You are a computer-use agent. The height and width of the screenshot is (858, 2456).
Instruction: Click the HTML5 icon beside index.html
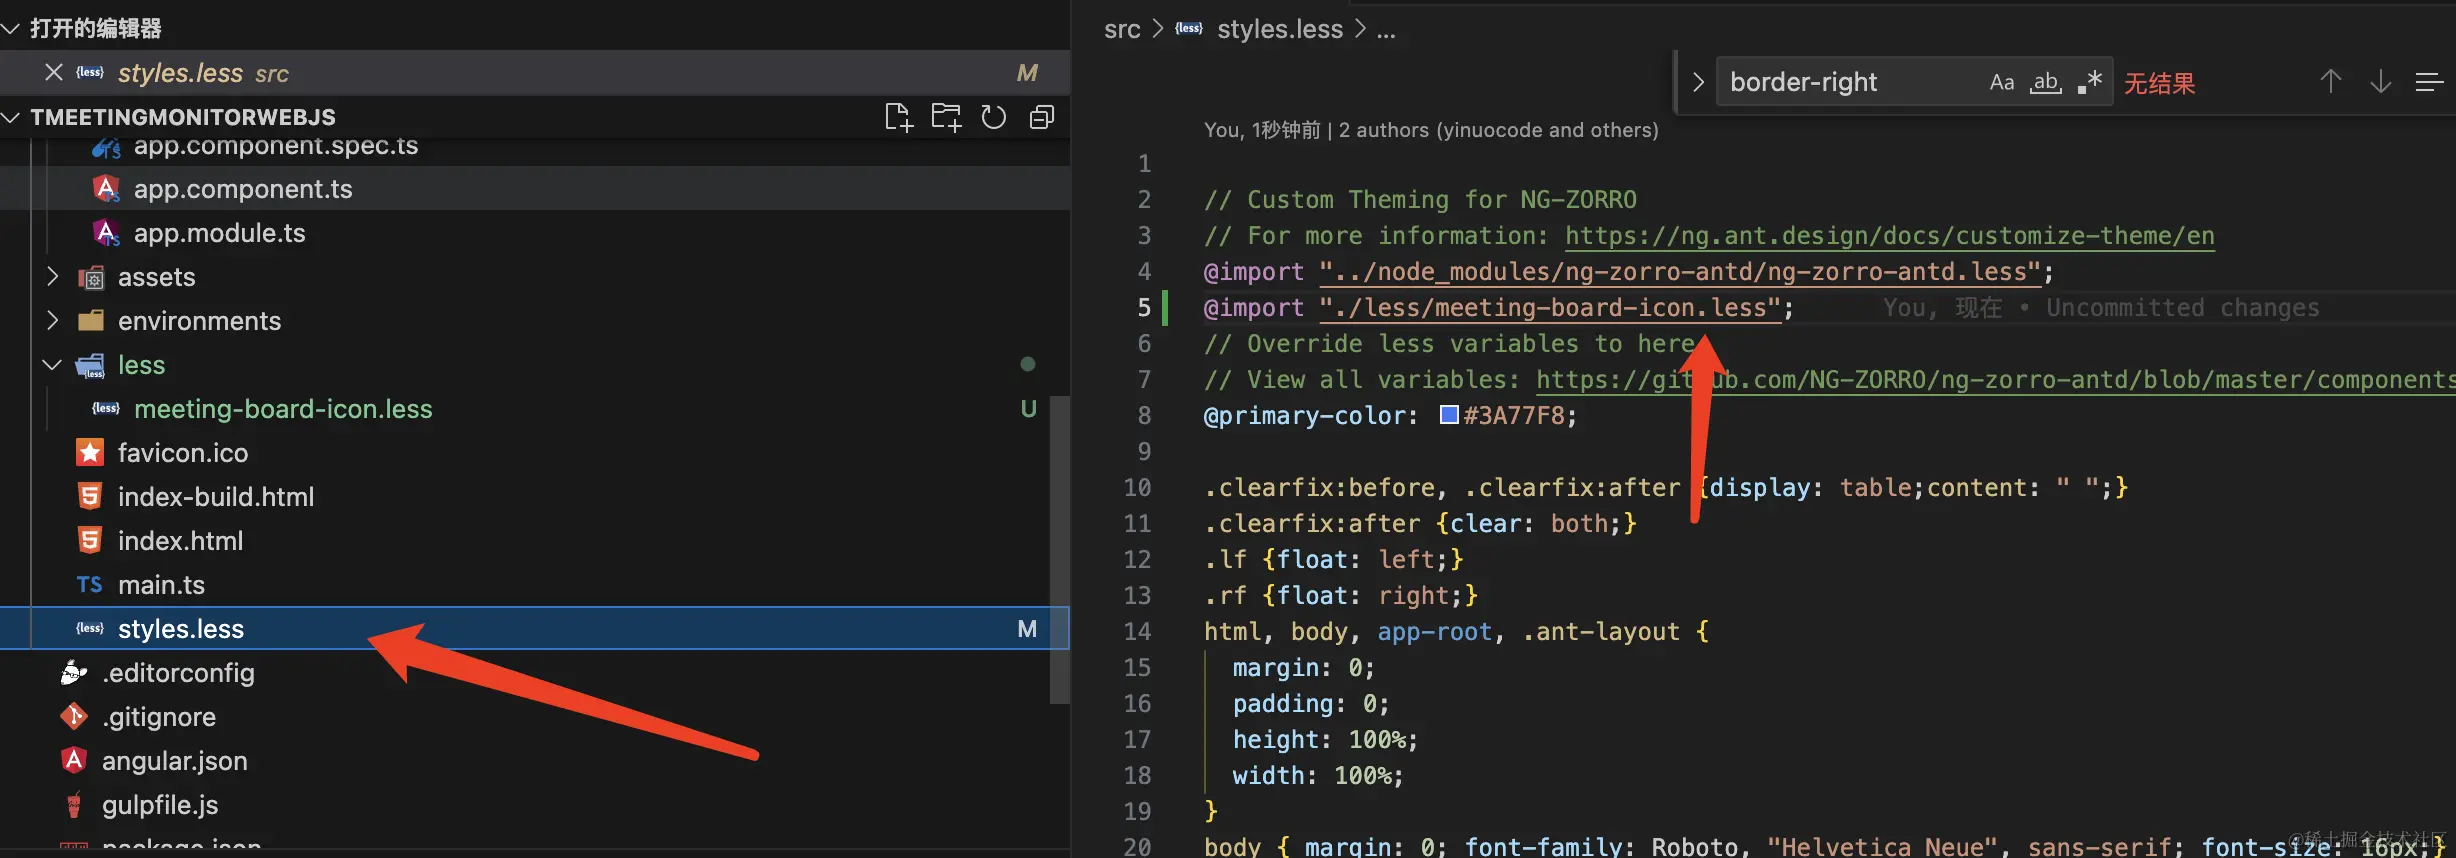90,540
